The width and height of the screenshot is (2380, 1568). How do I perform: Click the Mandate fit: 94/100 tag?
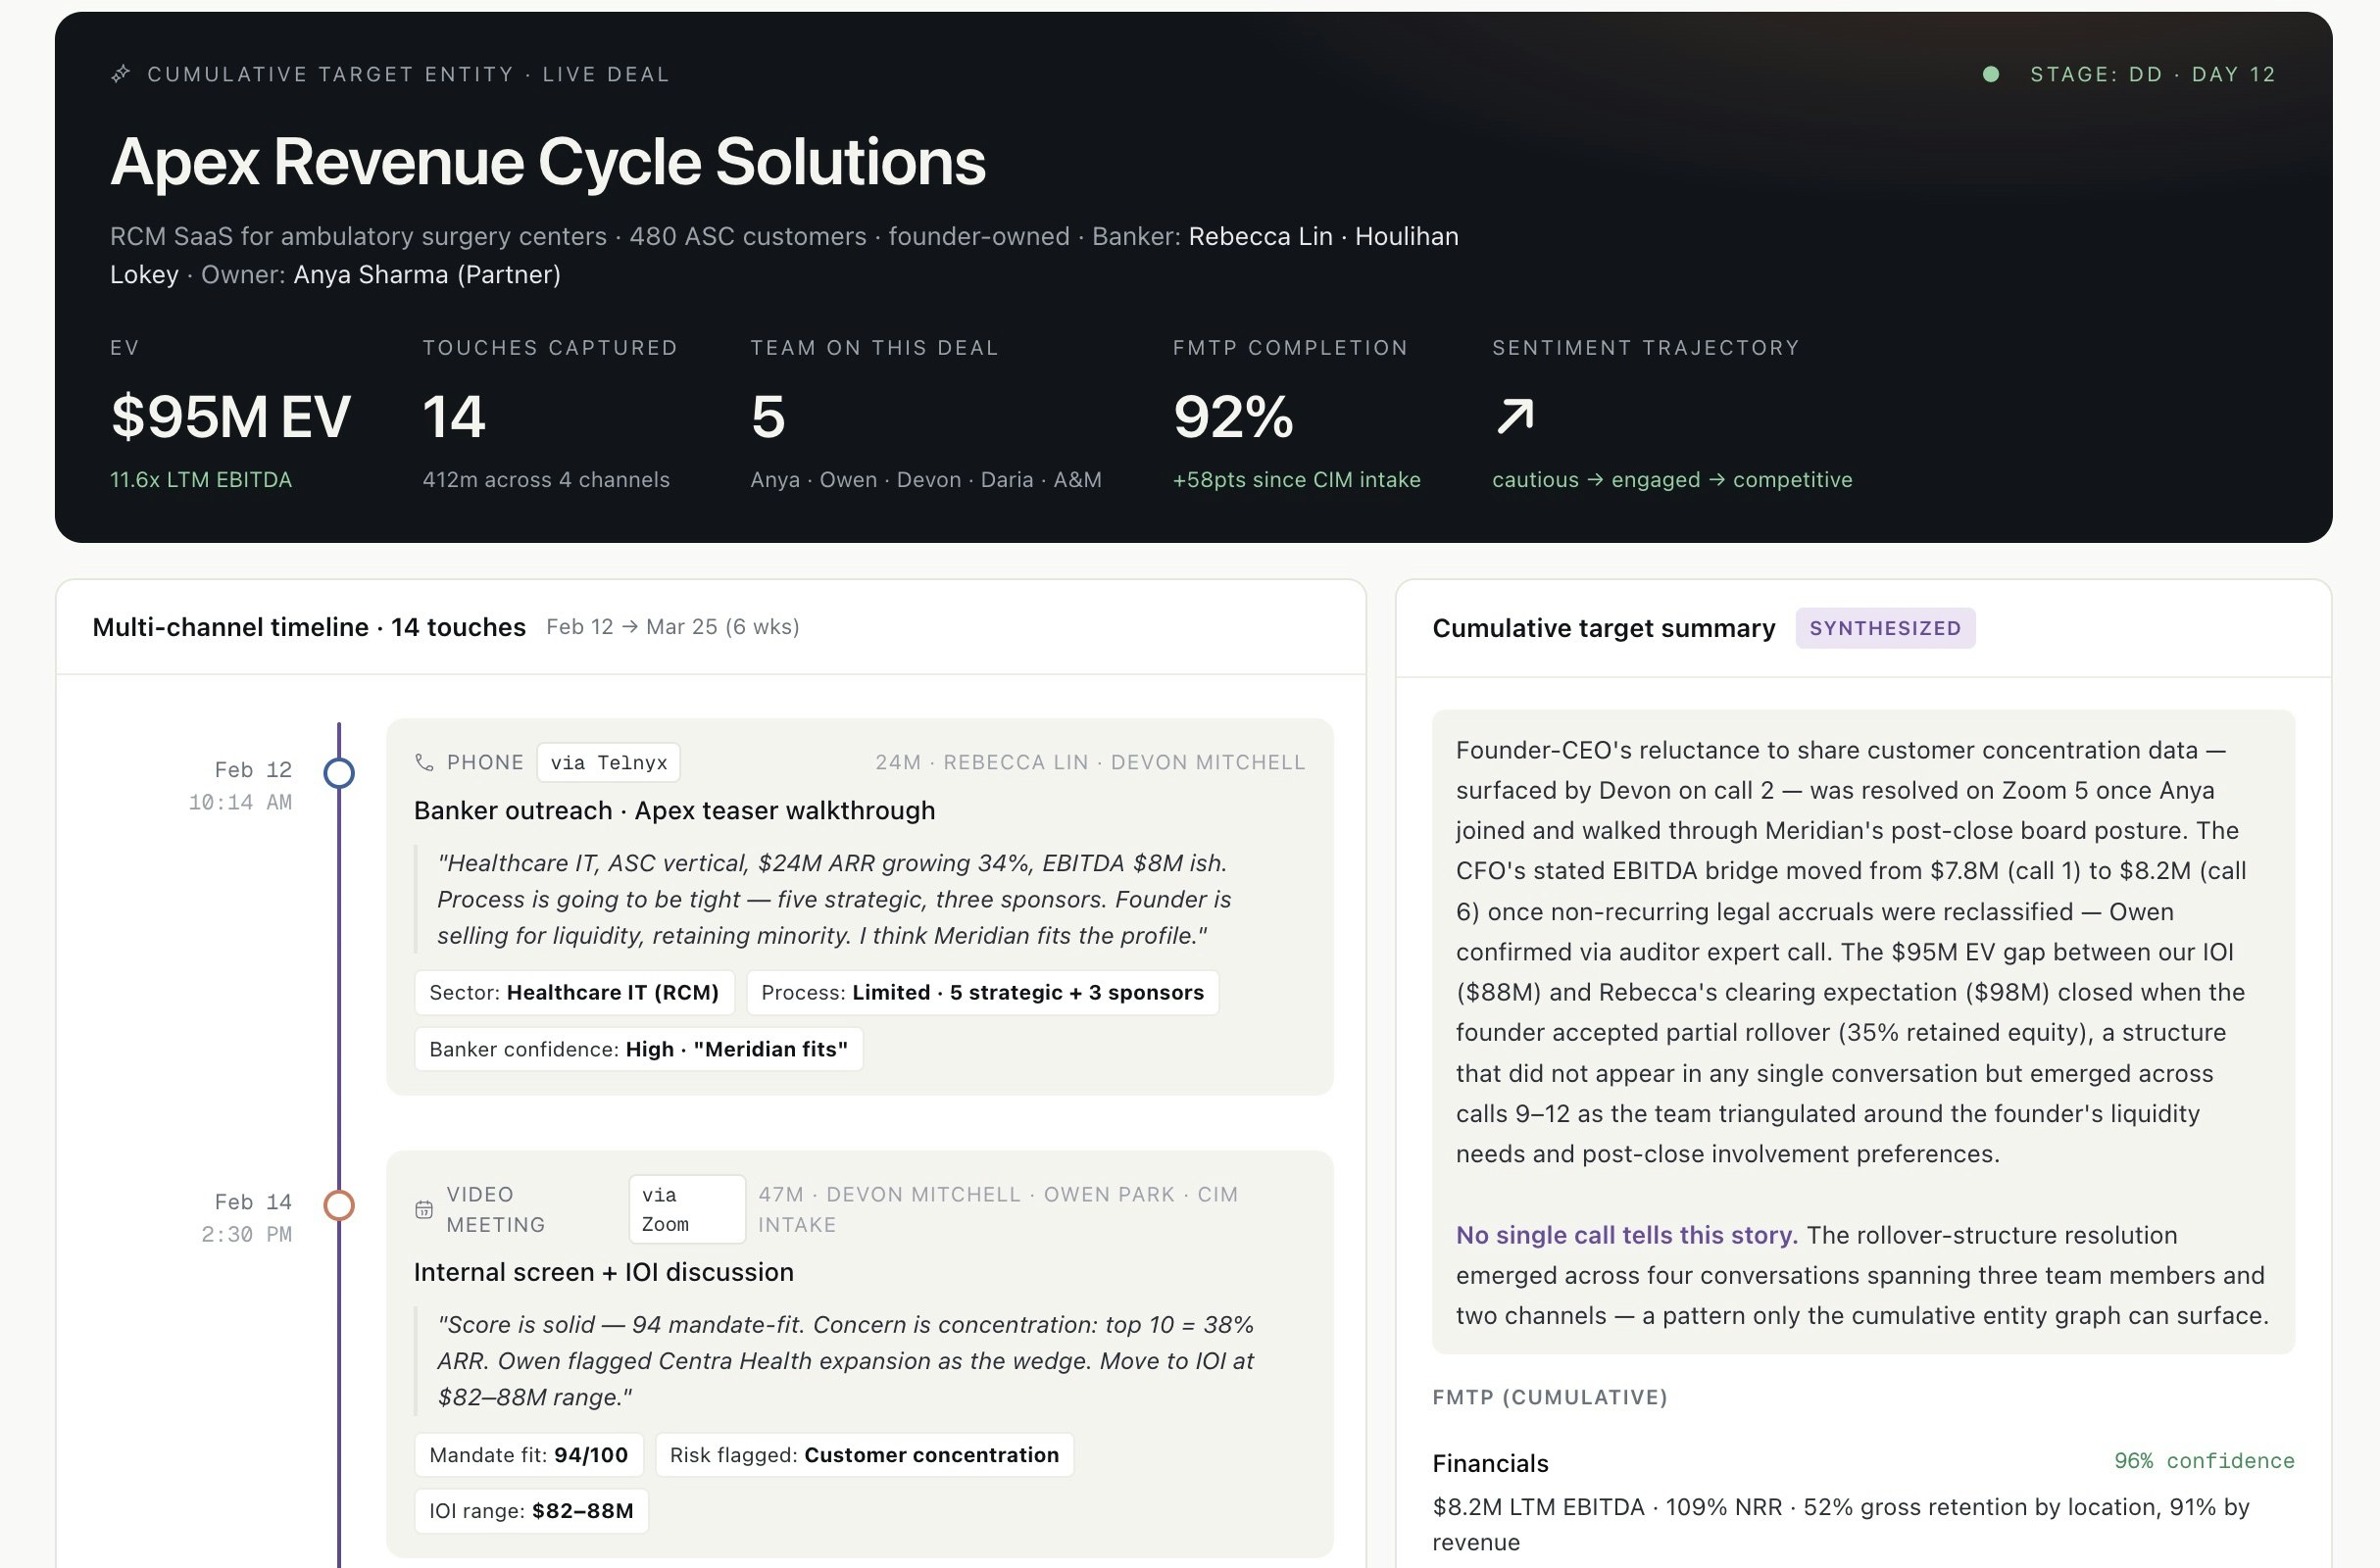(x=528, y=1455)
